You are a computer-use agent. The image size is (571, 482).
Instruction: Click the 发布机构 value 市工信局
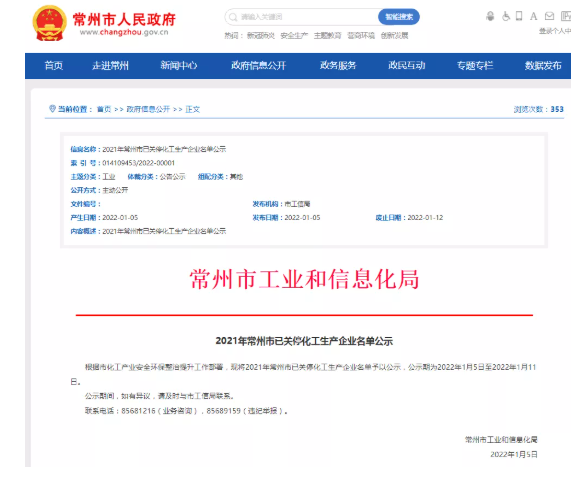point(297,204)
